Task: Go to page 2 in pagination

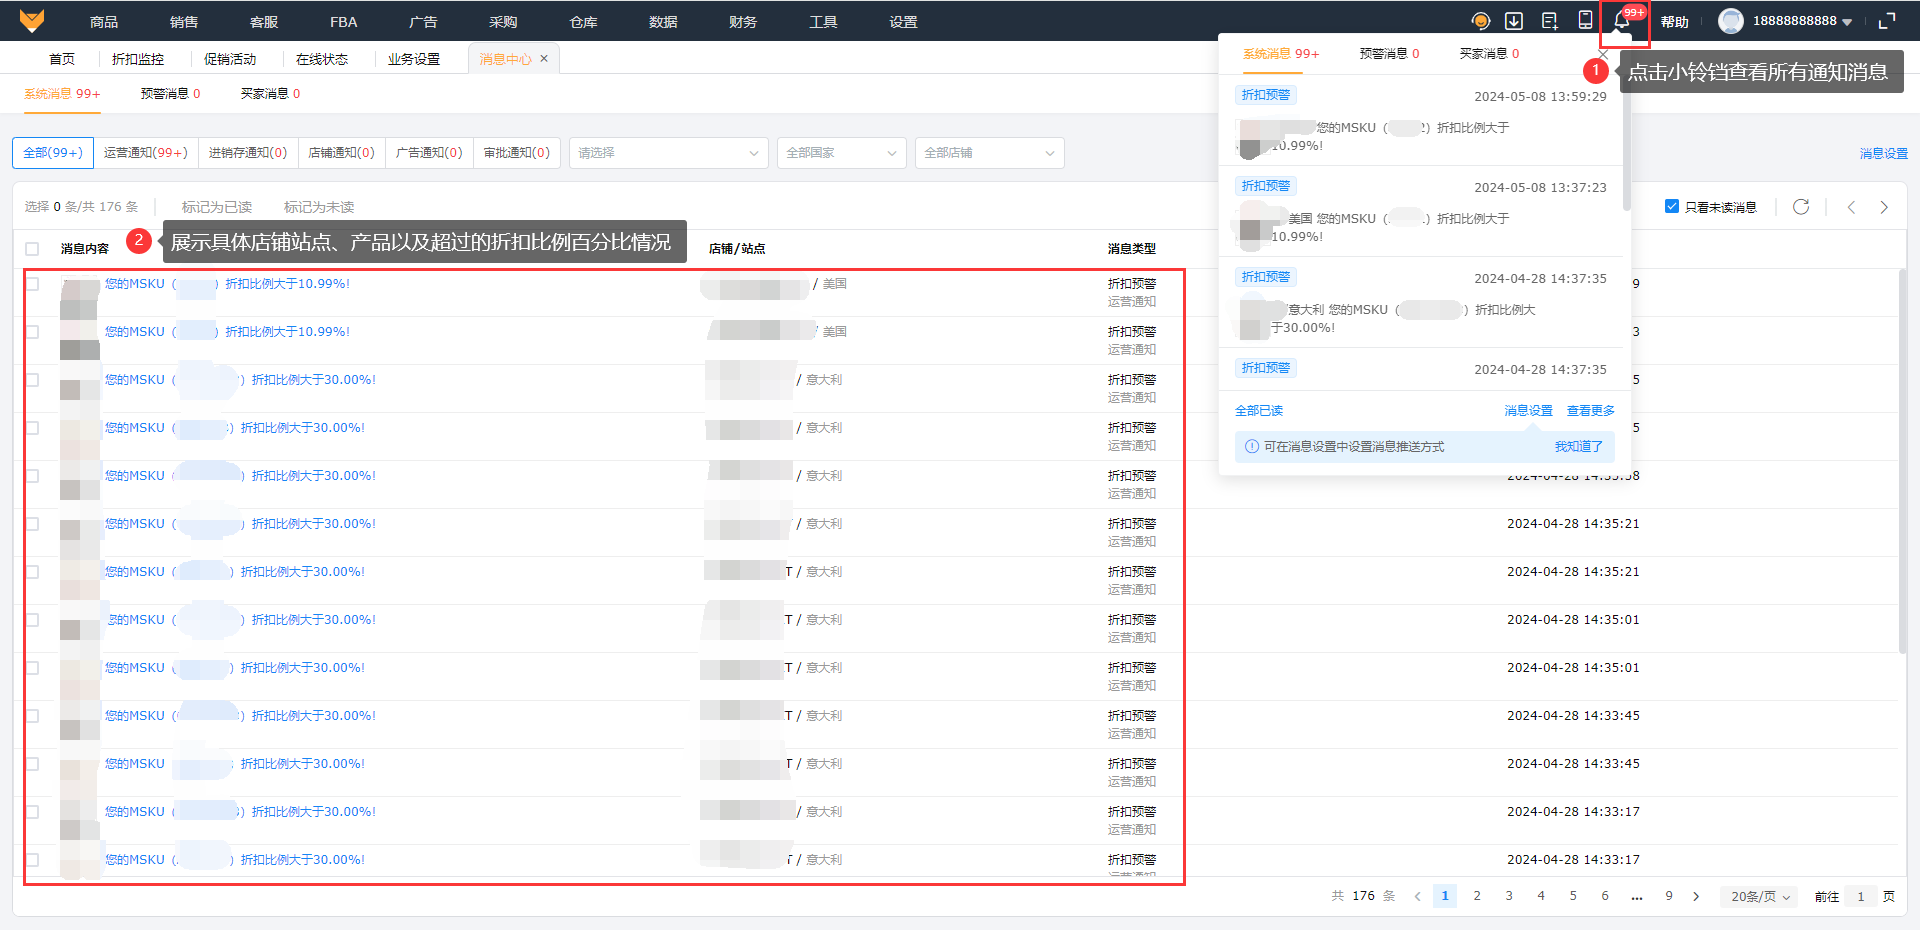Action: click(1477, 896)
